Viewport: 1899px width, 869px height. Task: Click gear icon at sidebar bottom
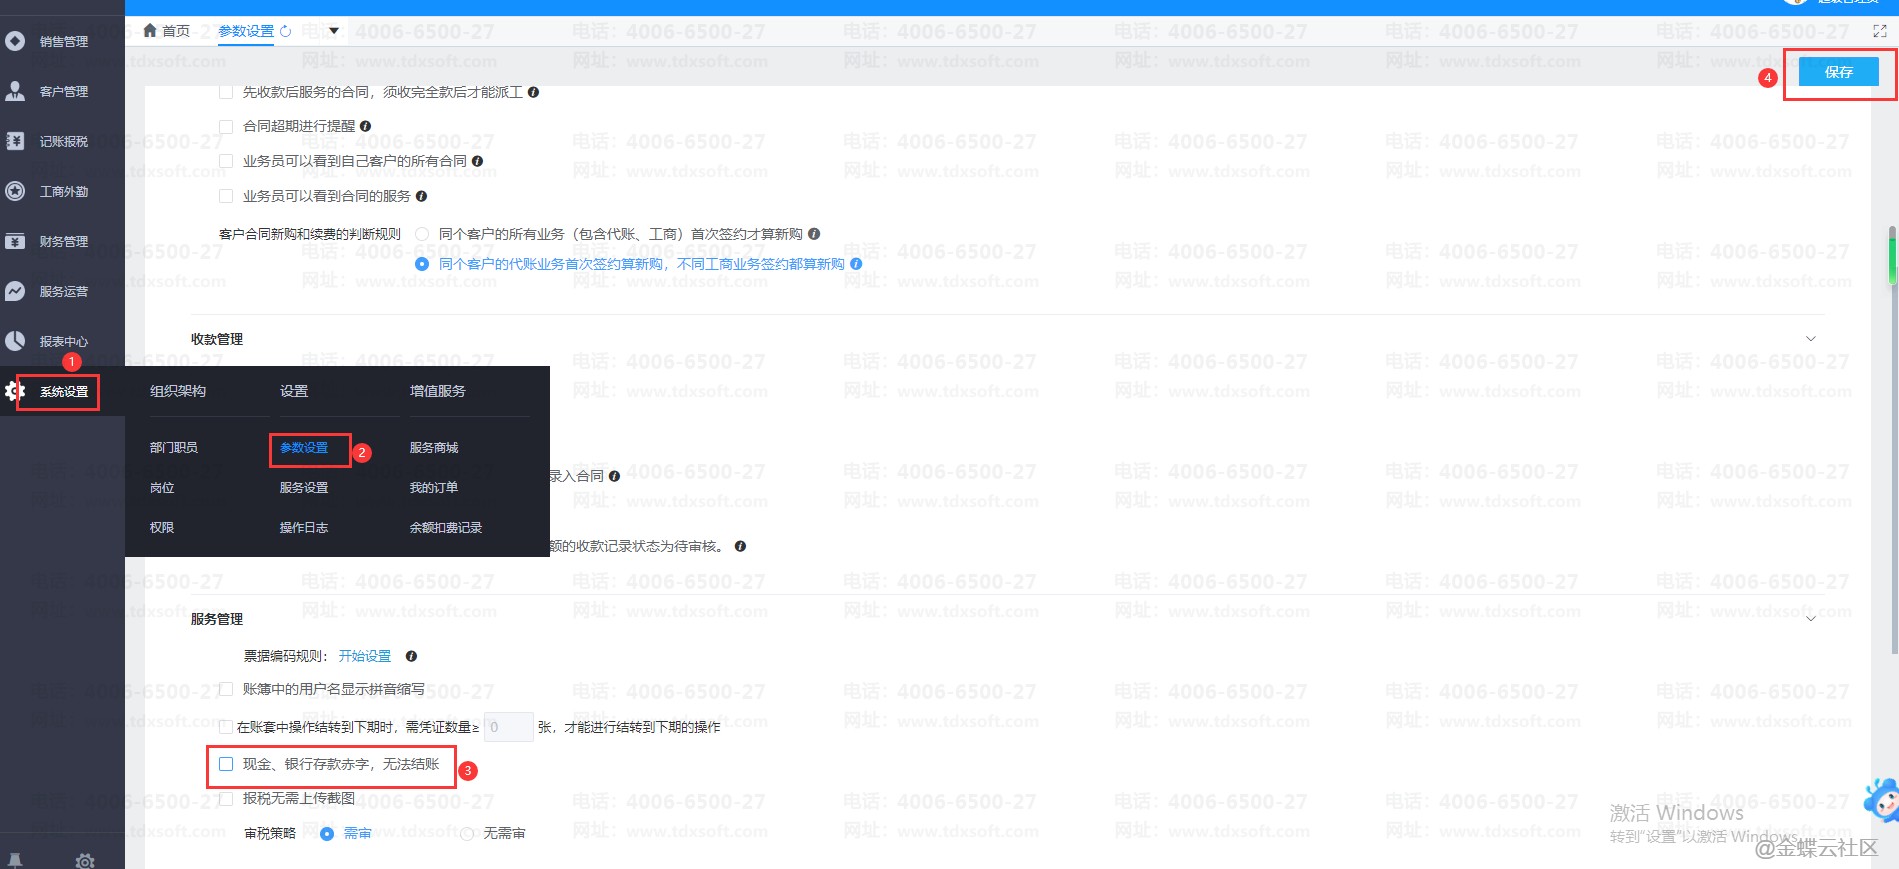tap(85, 860)
